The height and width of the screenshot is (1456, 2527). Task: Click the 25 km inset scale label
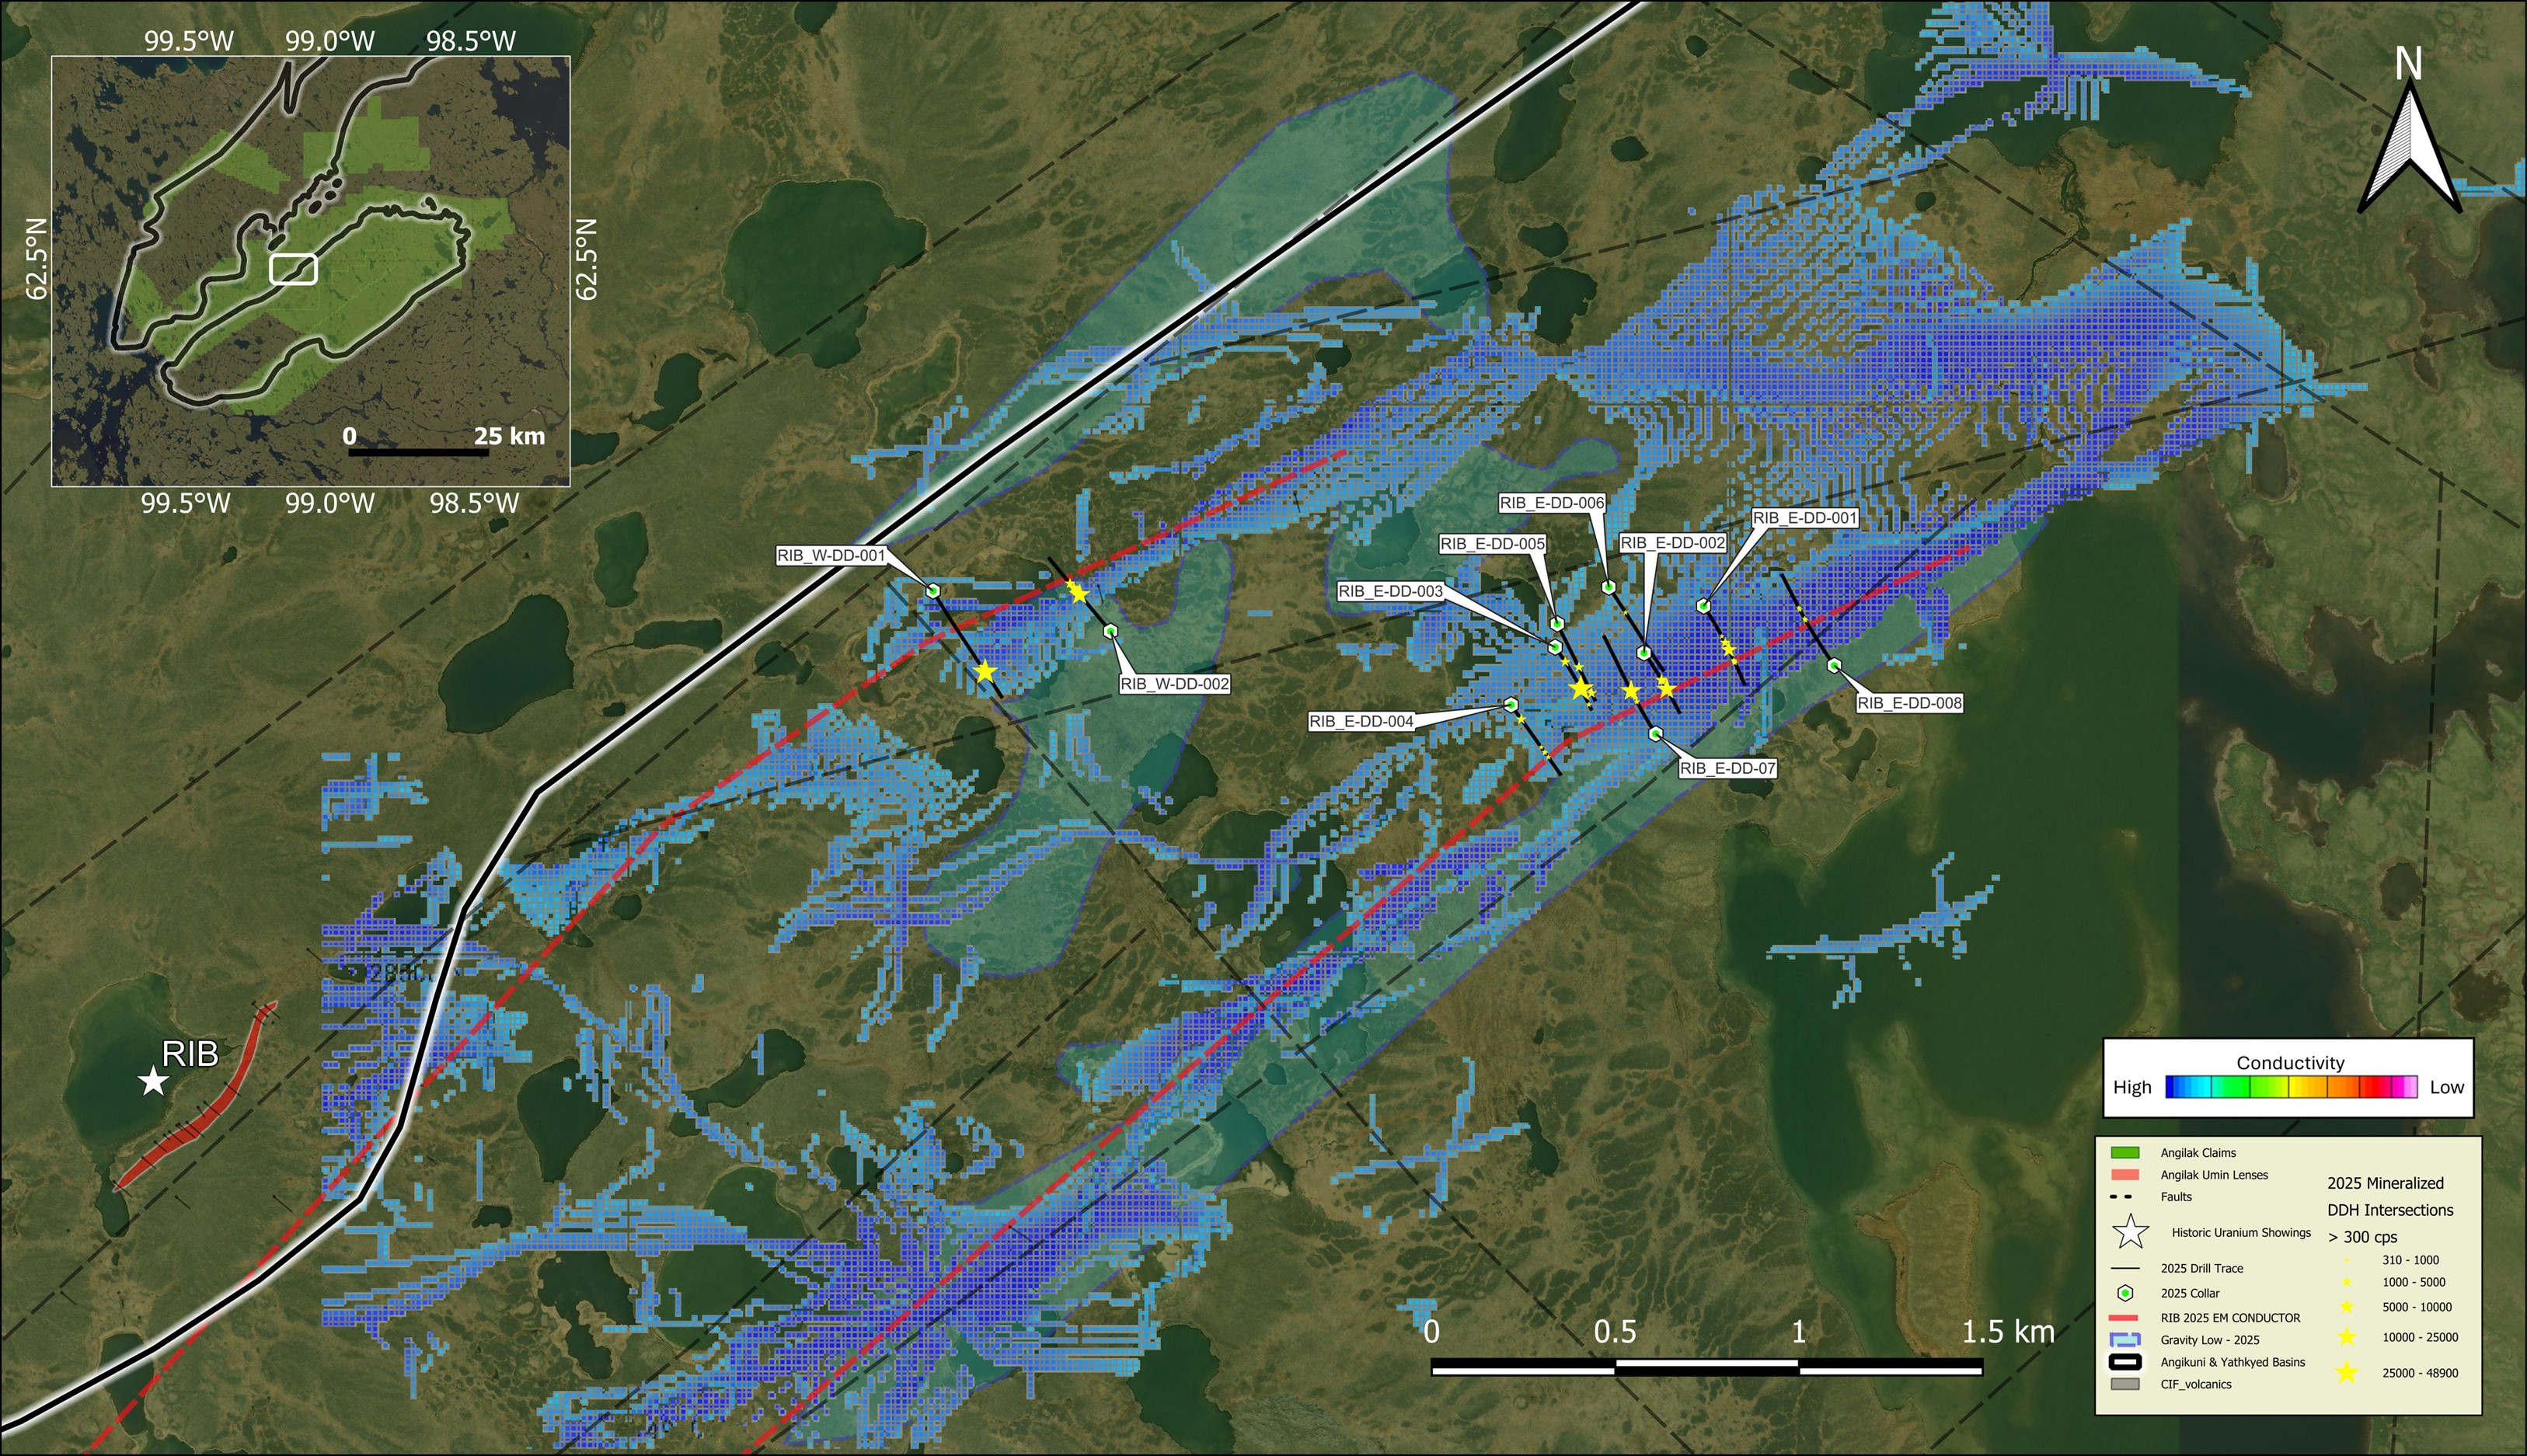510,436
